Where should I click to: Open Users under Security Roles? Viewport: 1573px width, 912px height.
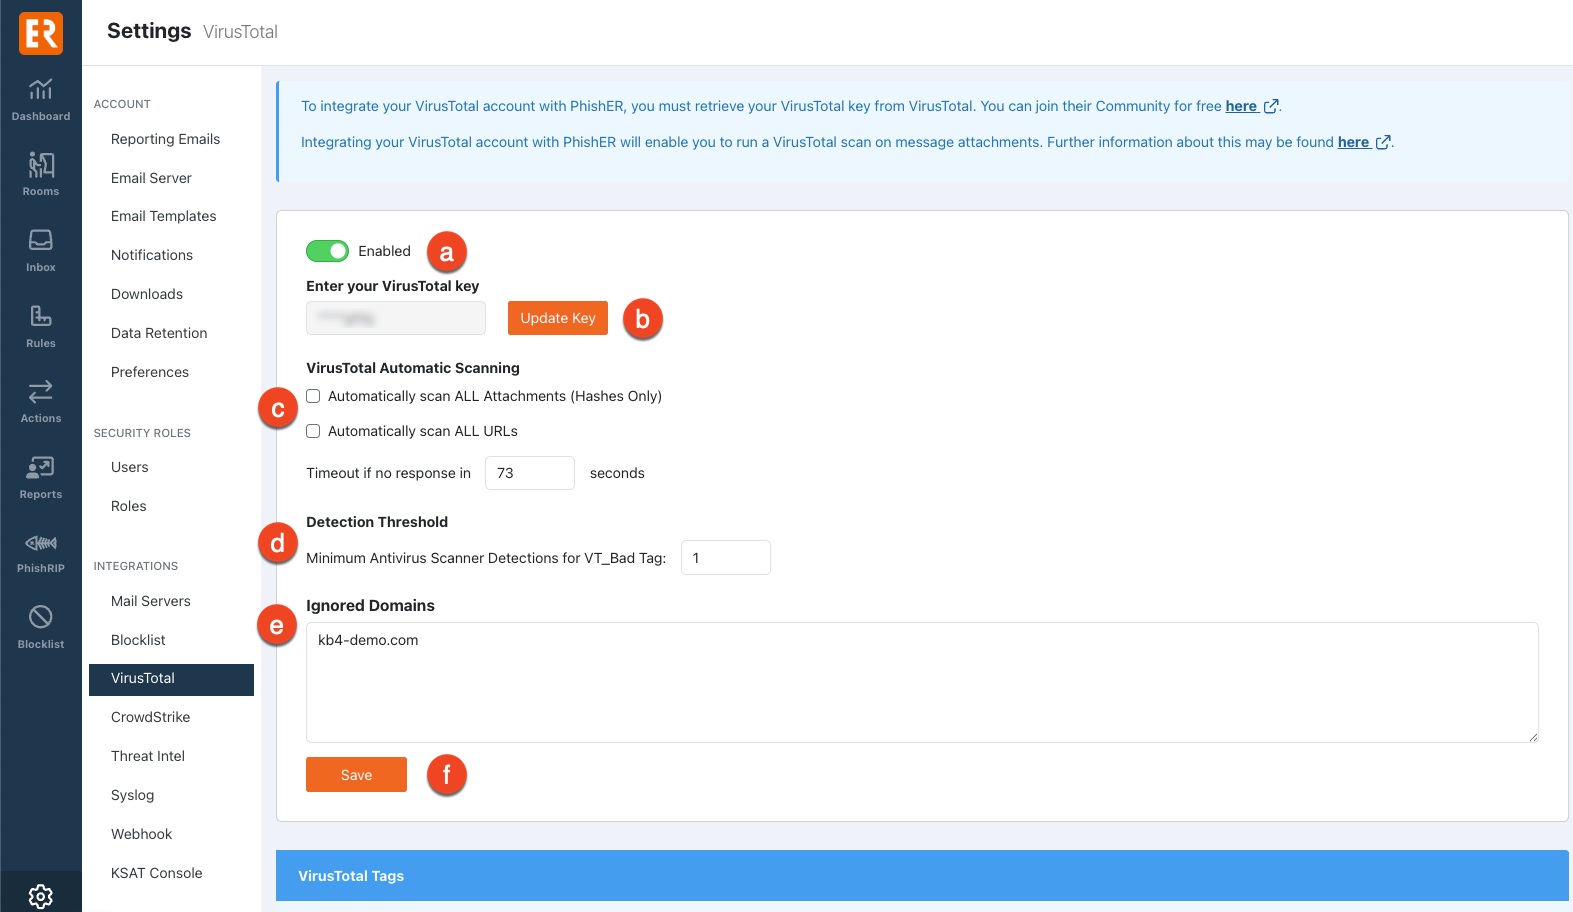click(130, 467)
